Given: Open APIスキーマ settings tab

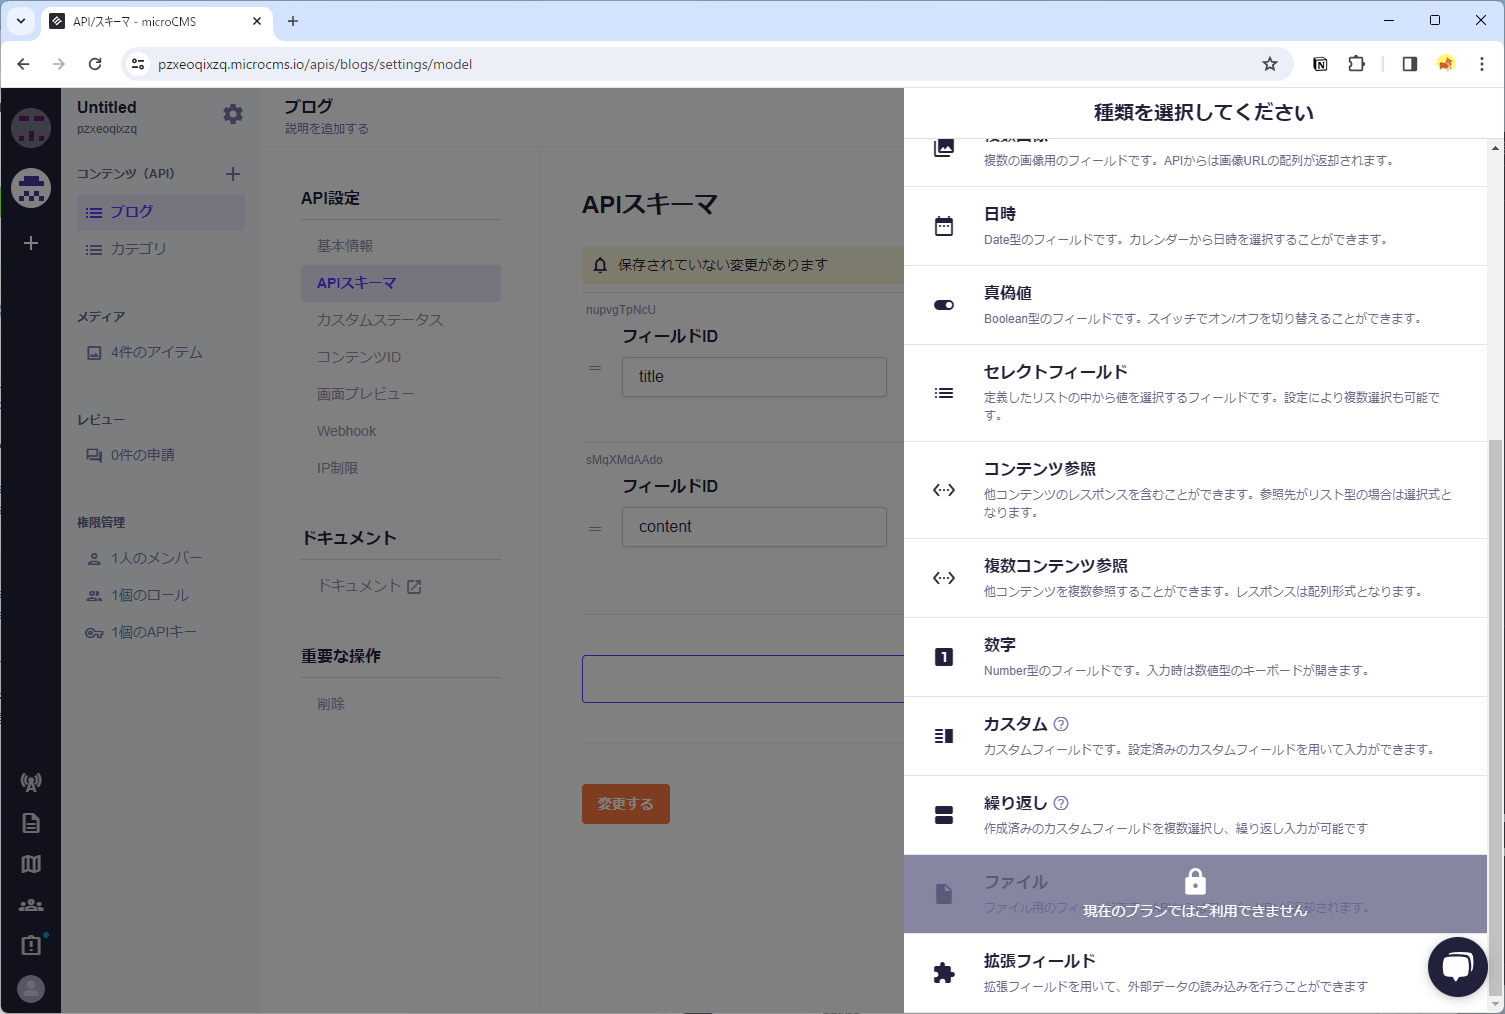Looking at the screenshot, I should click(x=401, y=283).
